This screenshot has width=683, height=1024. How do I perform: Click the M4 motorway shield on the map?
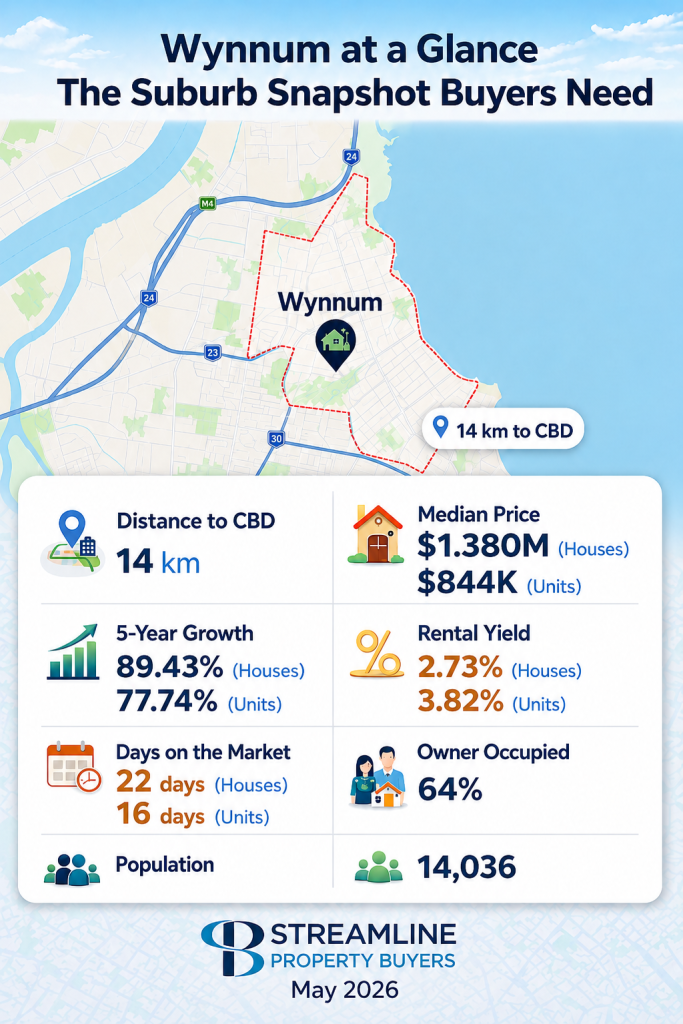click(208, 204)
